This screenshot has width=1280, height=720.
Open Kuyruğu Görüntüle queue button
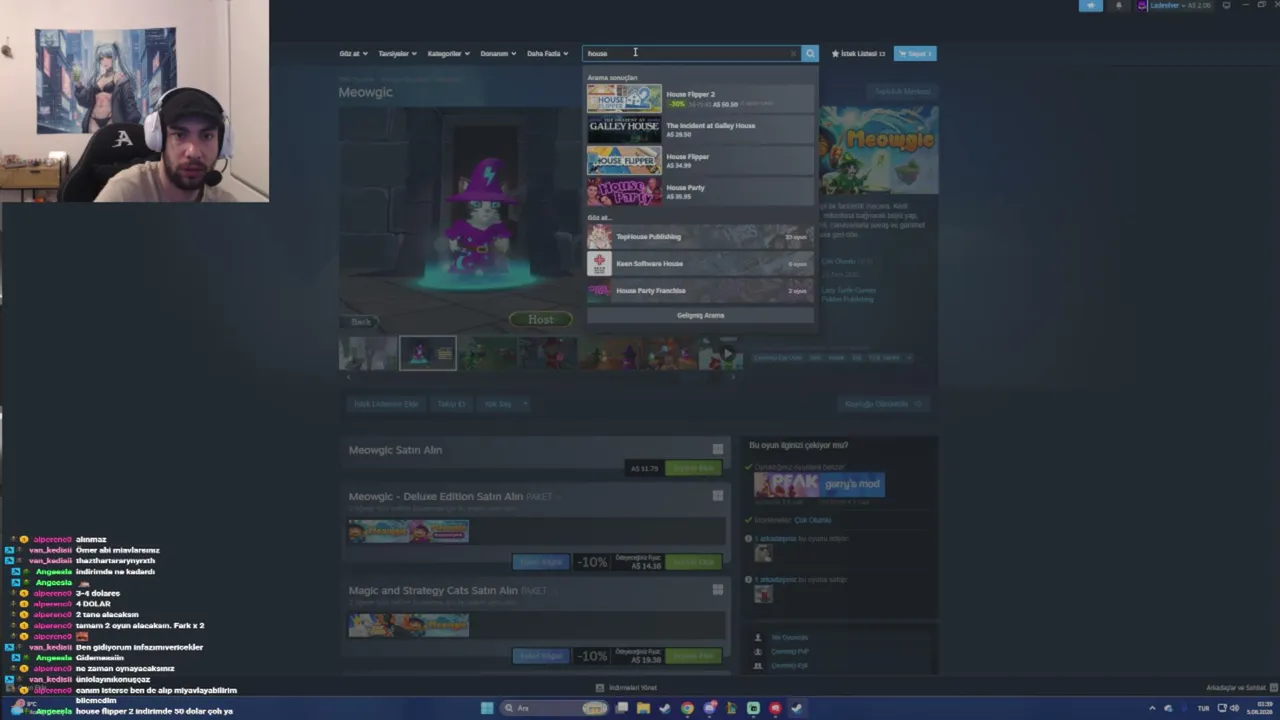tap(883, 404)
